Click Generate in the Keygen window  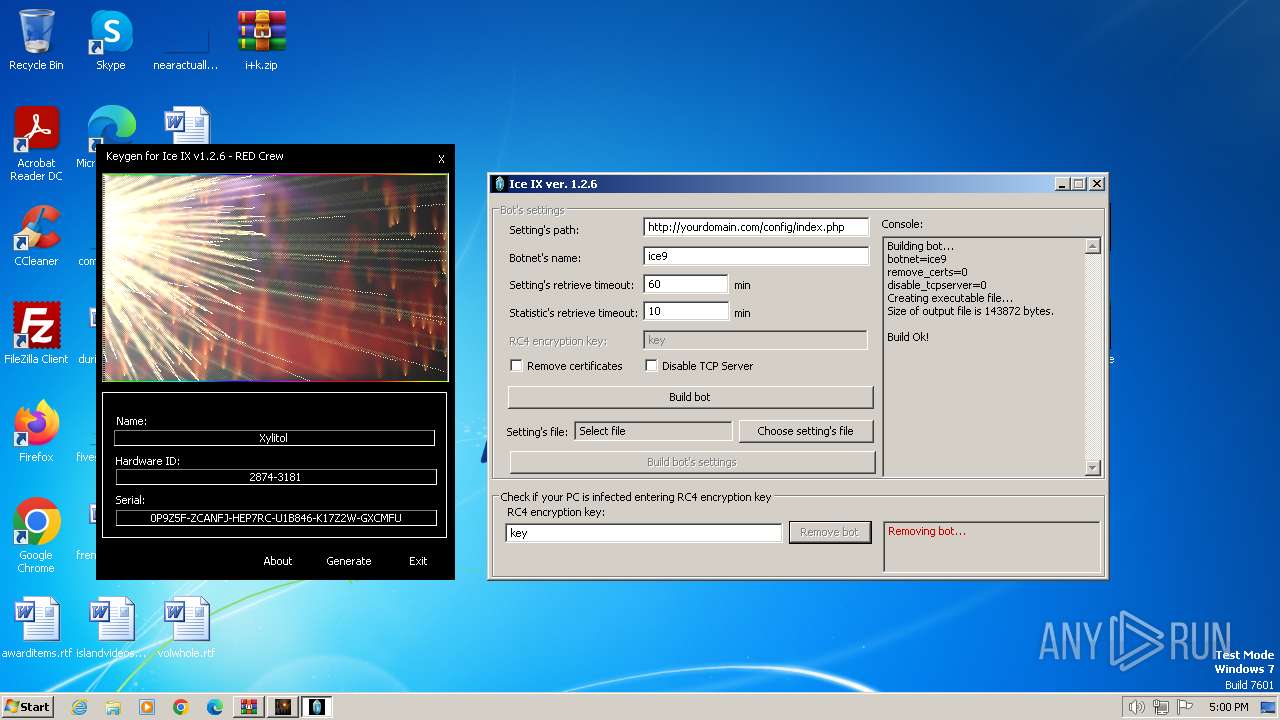click(x=349, y=561)
